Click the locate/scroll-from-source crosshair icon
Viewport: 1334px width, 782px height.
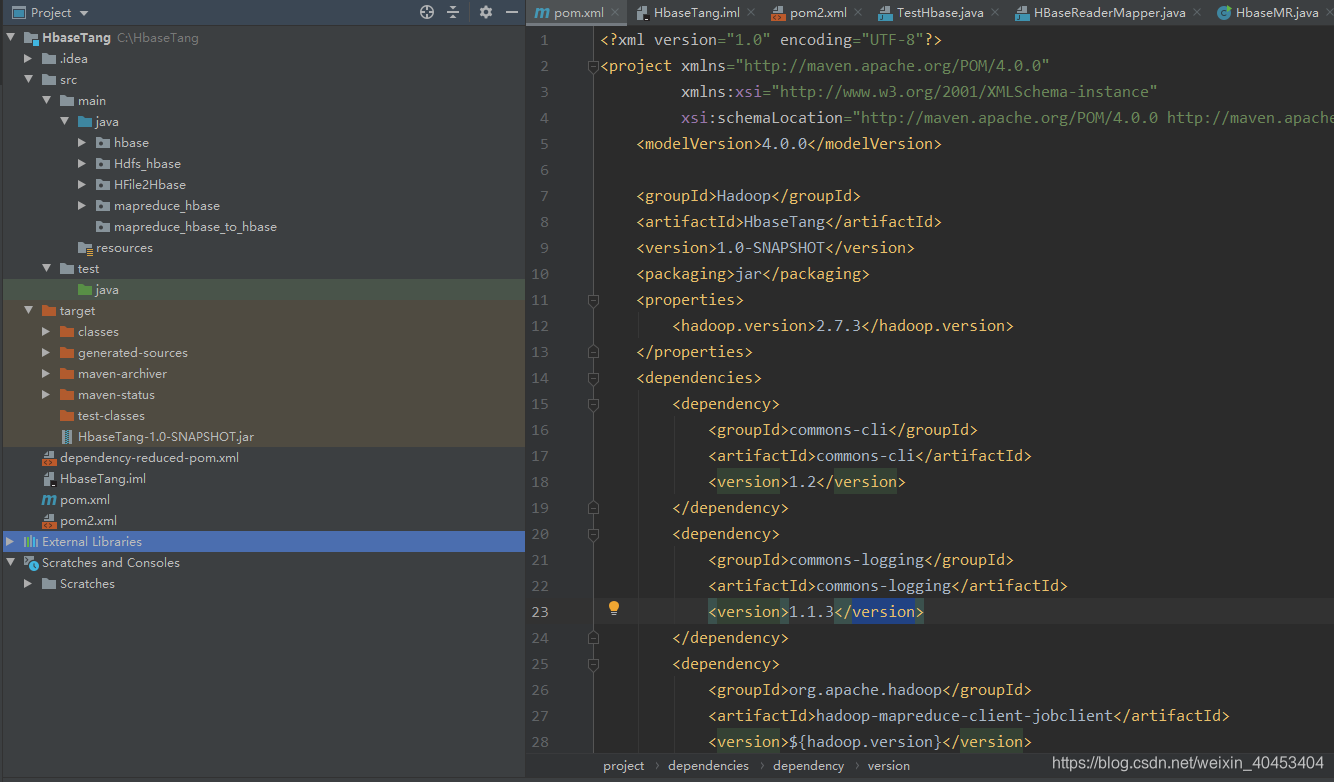[427, 12]
